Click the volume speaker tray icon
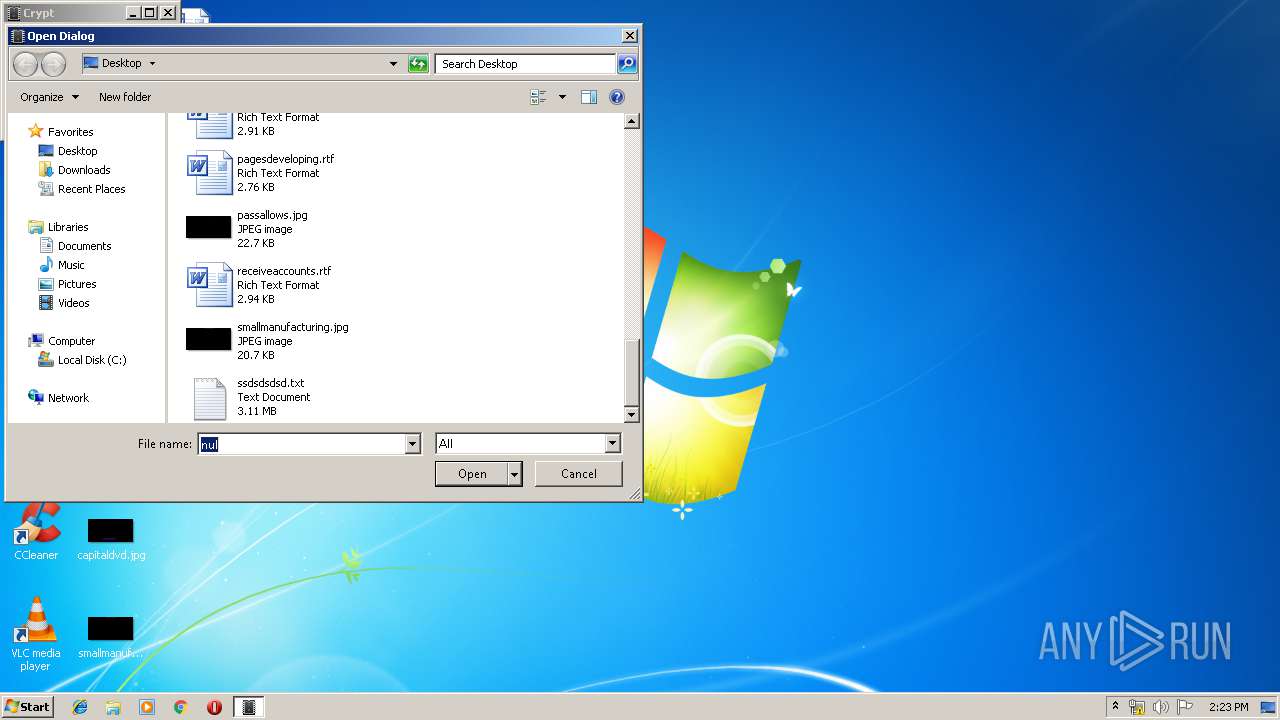This screenshot has height=720, width=1280. (x=1161, y=707)
